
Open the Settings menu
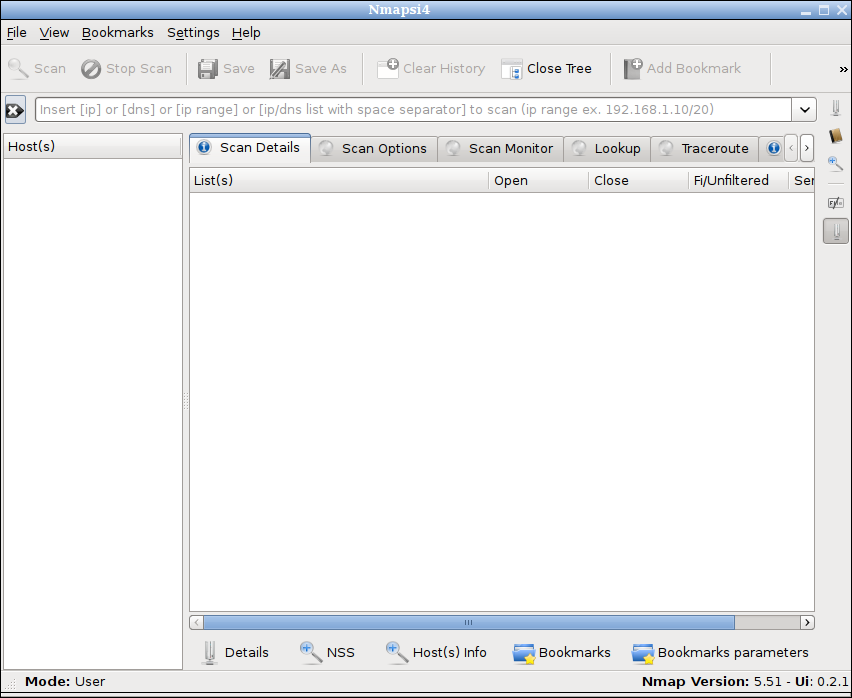(193, 33)
